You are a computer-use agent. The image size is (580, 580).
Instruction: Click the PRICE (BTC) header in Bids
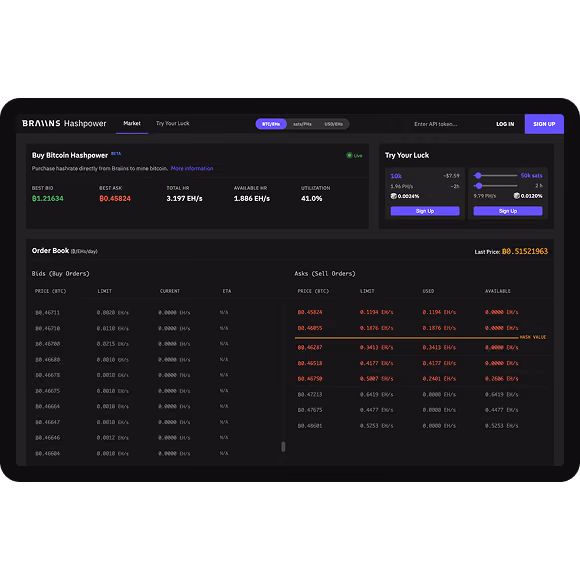pyautogui.click(x=50, y=291)
